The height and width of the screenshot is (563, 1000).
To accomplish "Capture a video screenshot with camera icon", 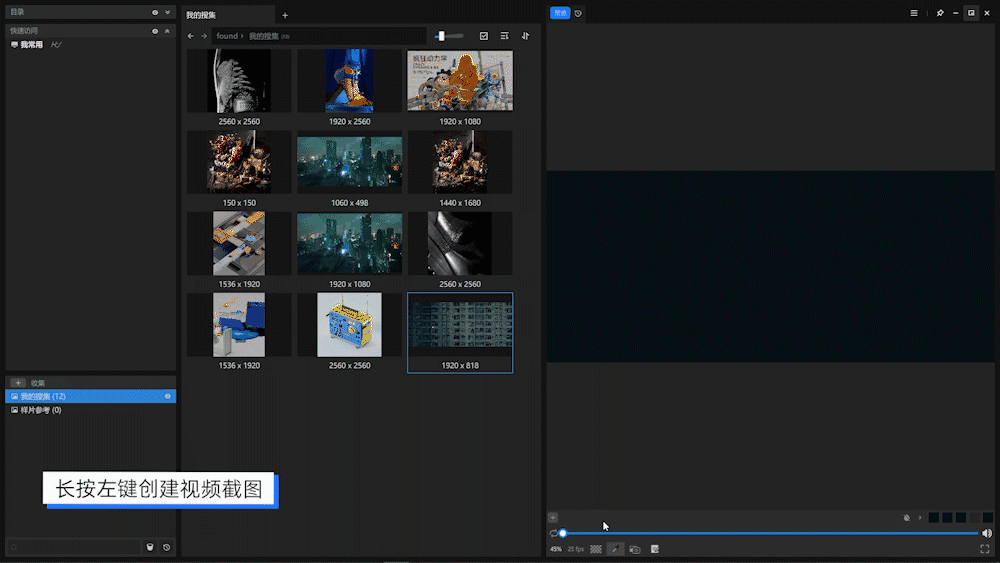I will coord(635,549).
